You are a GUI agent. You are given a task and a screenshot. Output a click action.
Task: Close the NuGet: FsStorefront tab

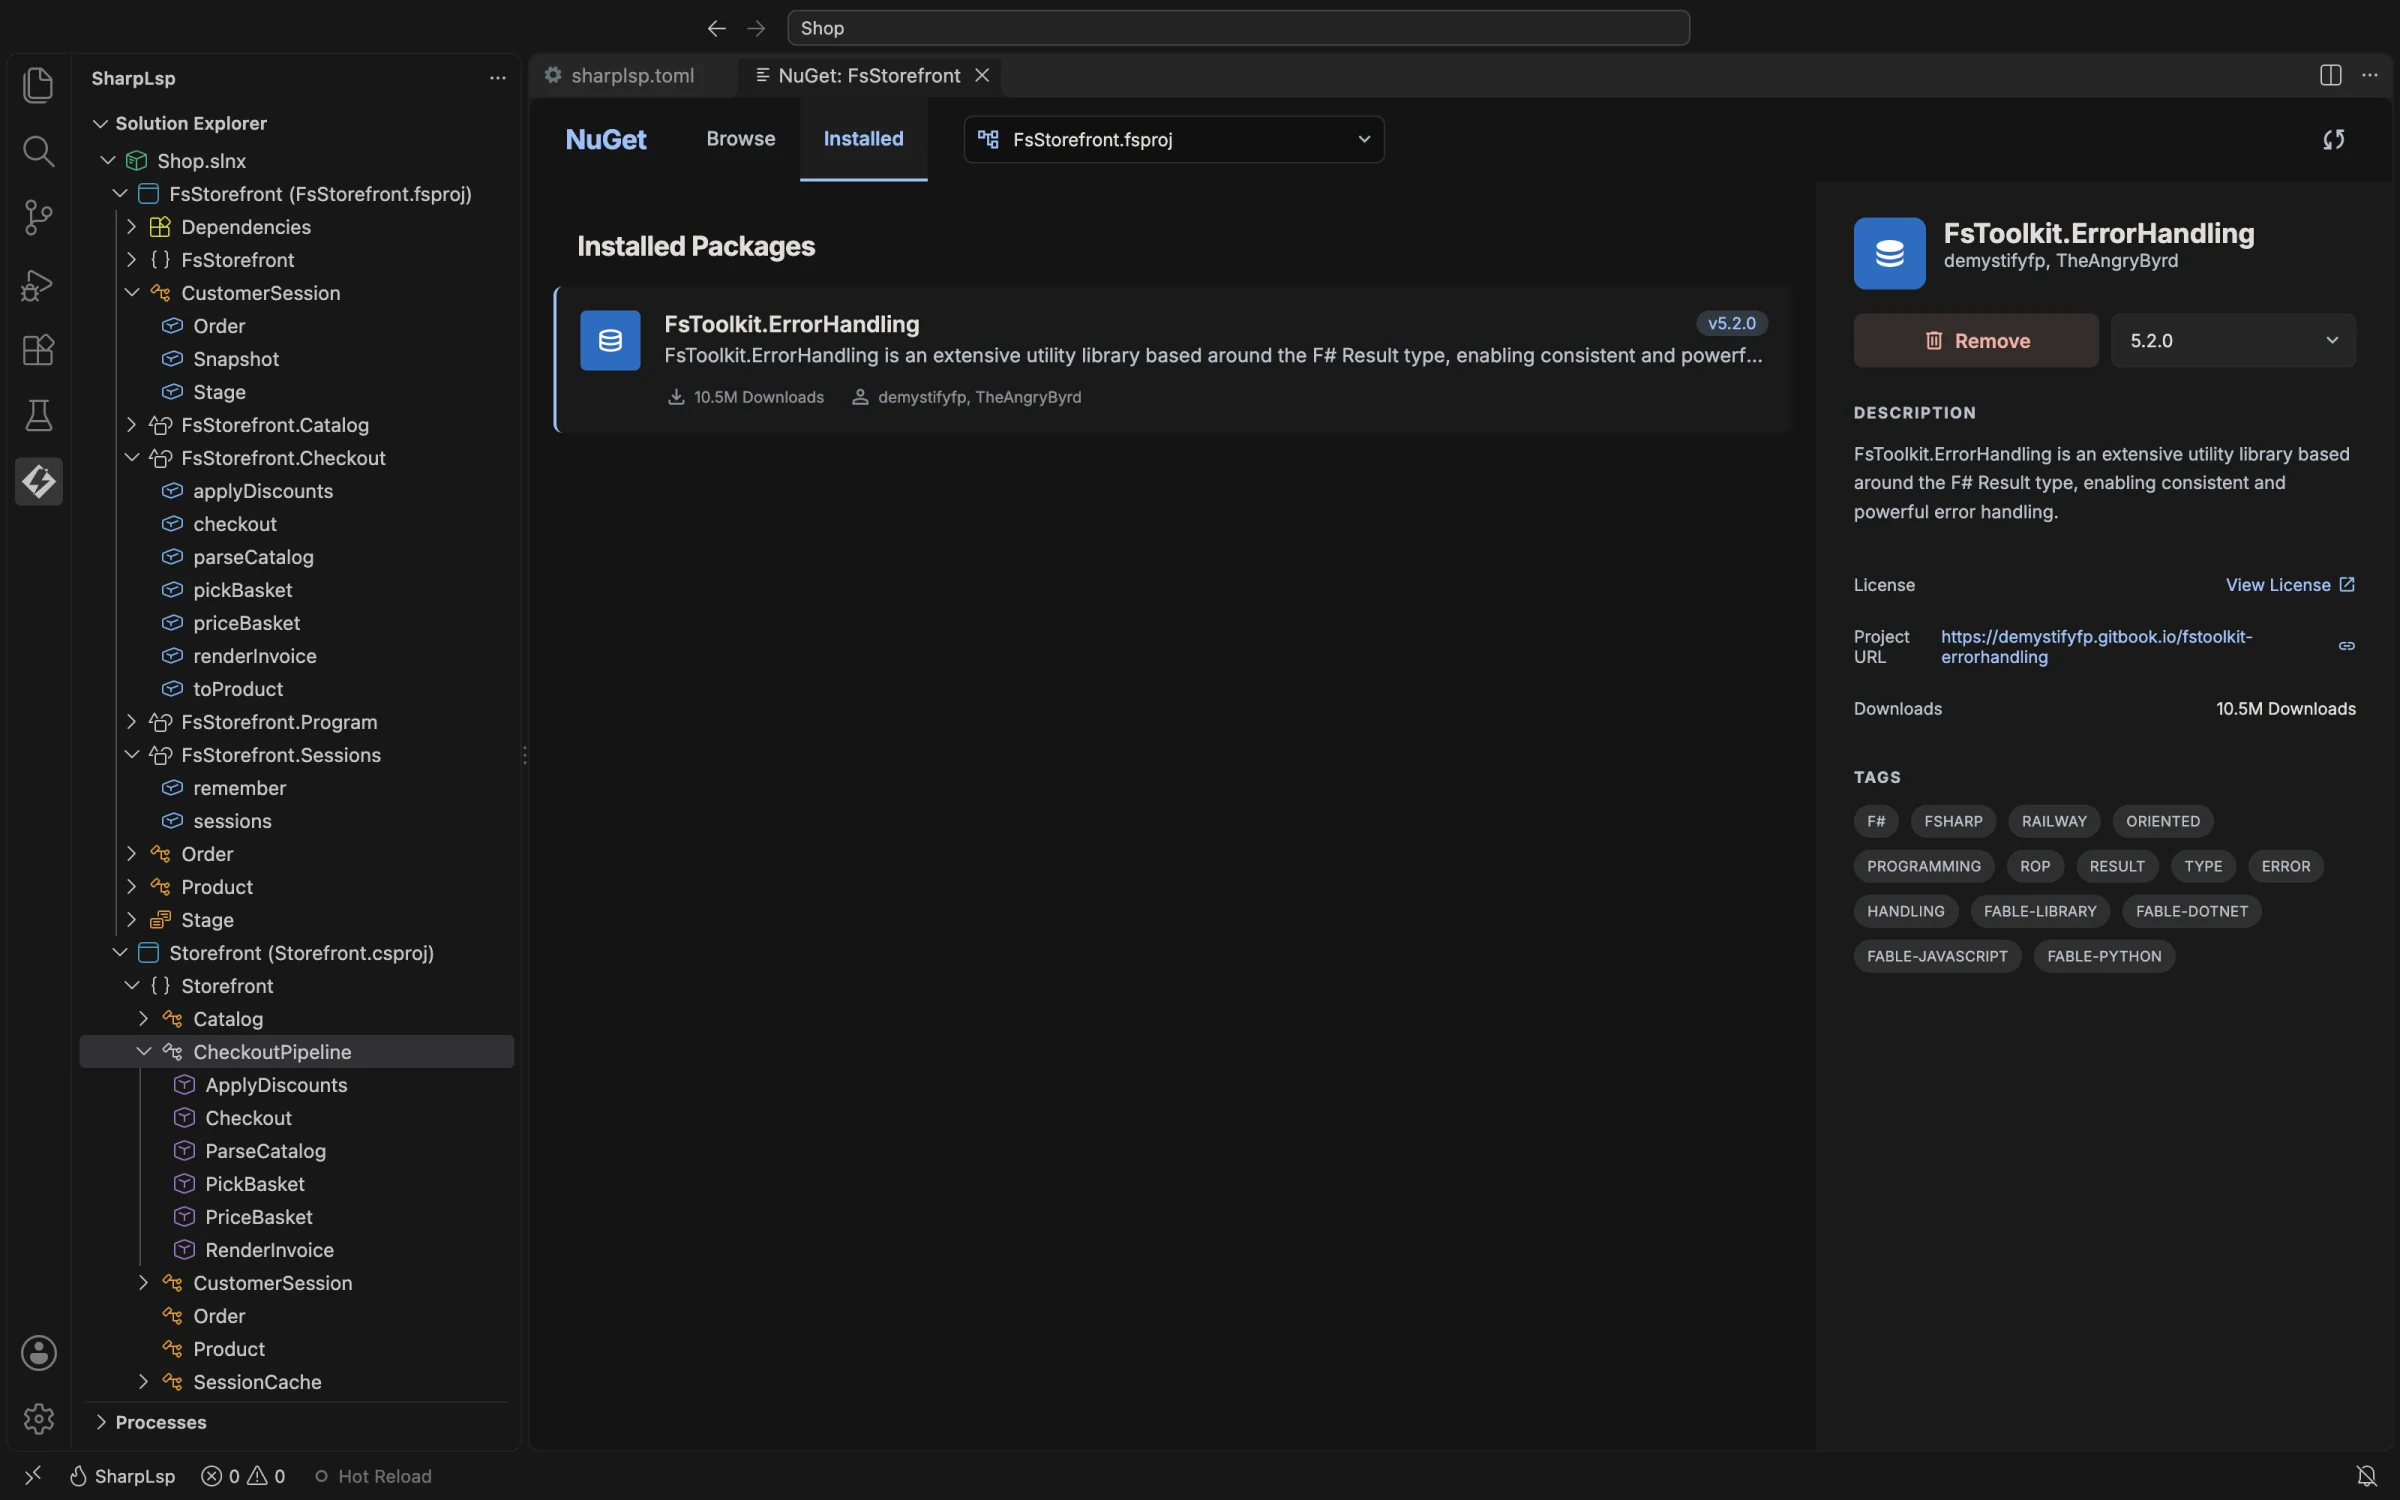click(982, 76)
